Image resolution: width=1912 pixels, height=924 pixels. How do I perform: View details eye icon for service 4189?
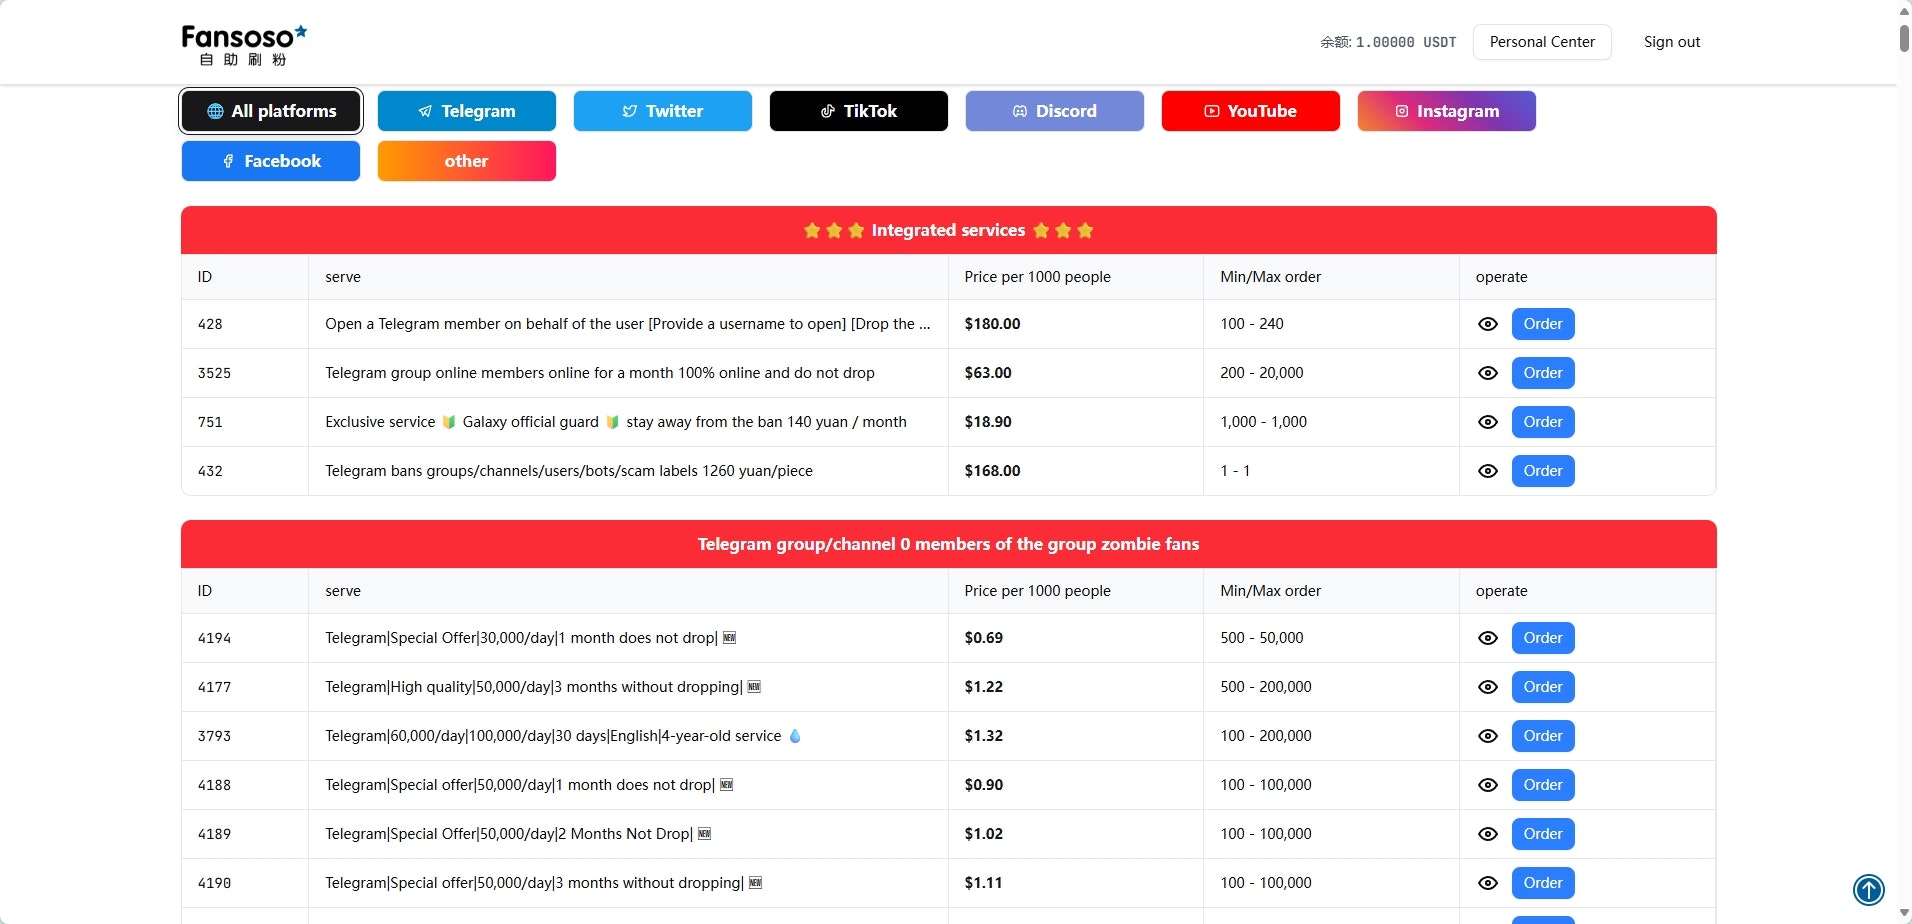coord(1488,834)
